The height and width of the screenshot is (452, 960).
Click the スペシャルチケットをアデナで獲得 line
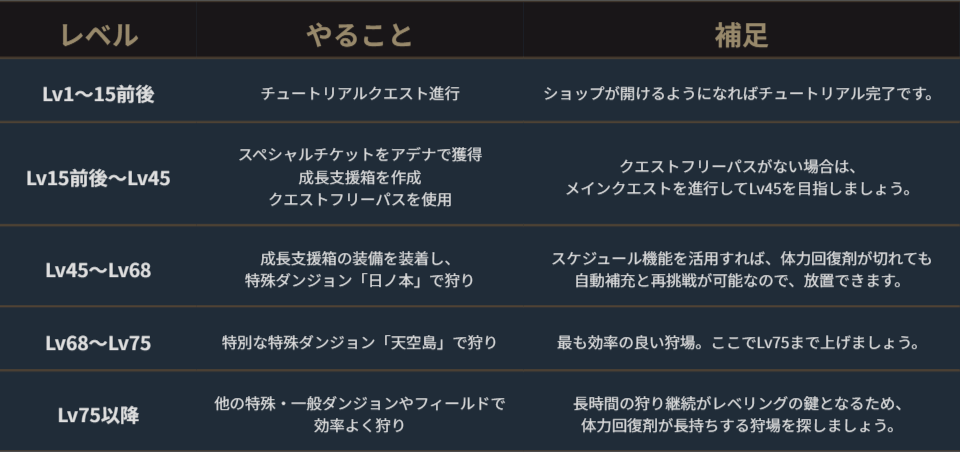pos(360,155)
